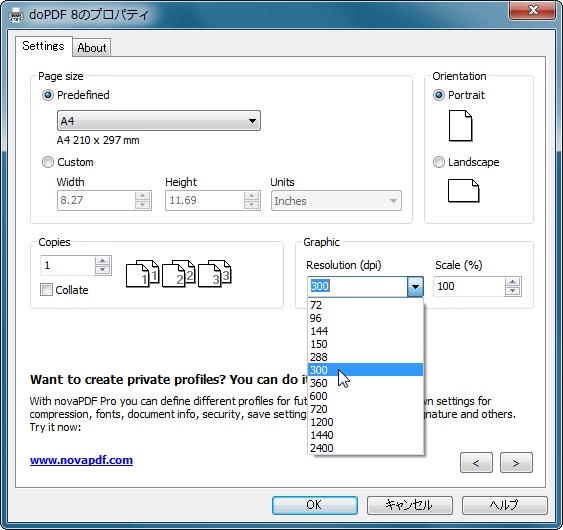Click the OK button
The height and width of the screenshot is (530, 563).
(x=315, y=505)
